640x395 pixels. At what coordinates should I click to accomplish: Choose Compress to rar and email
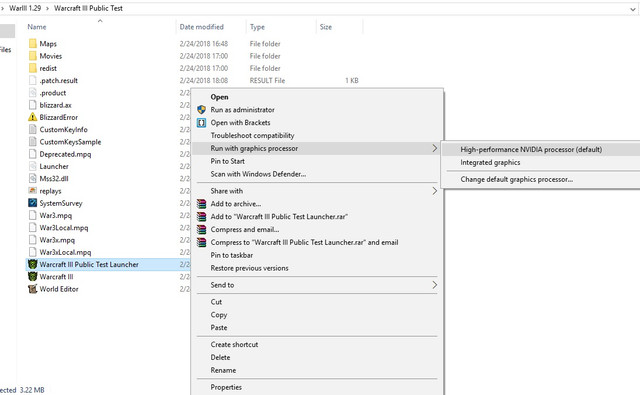304,242
